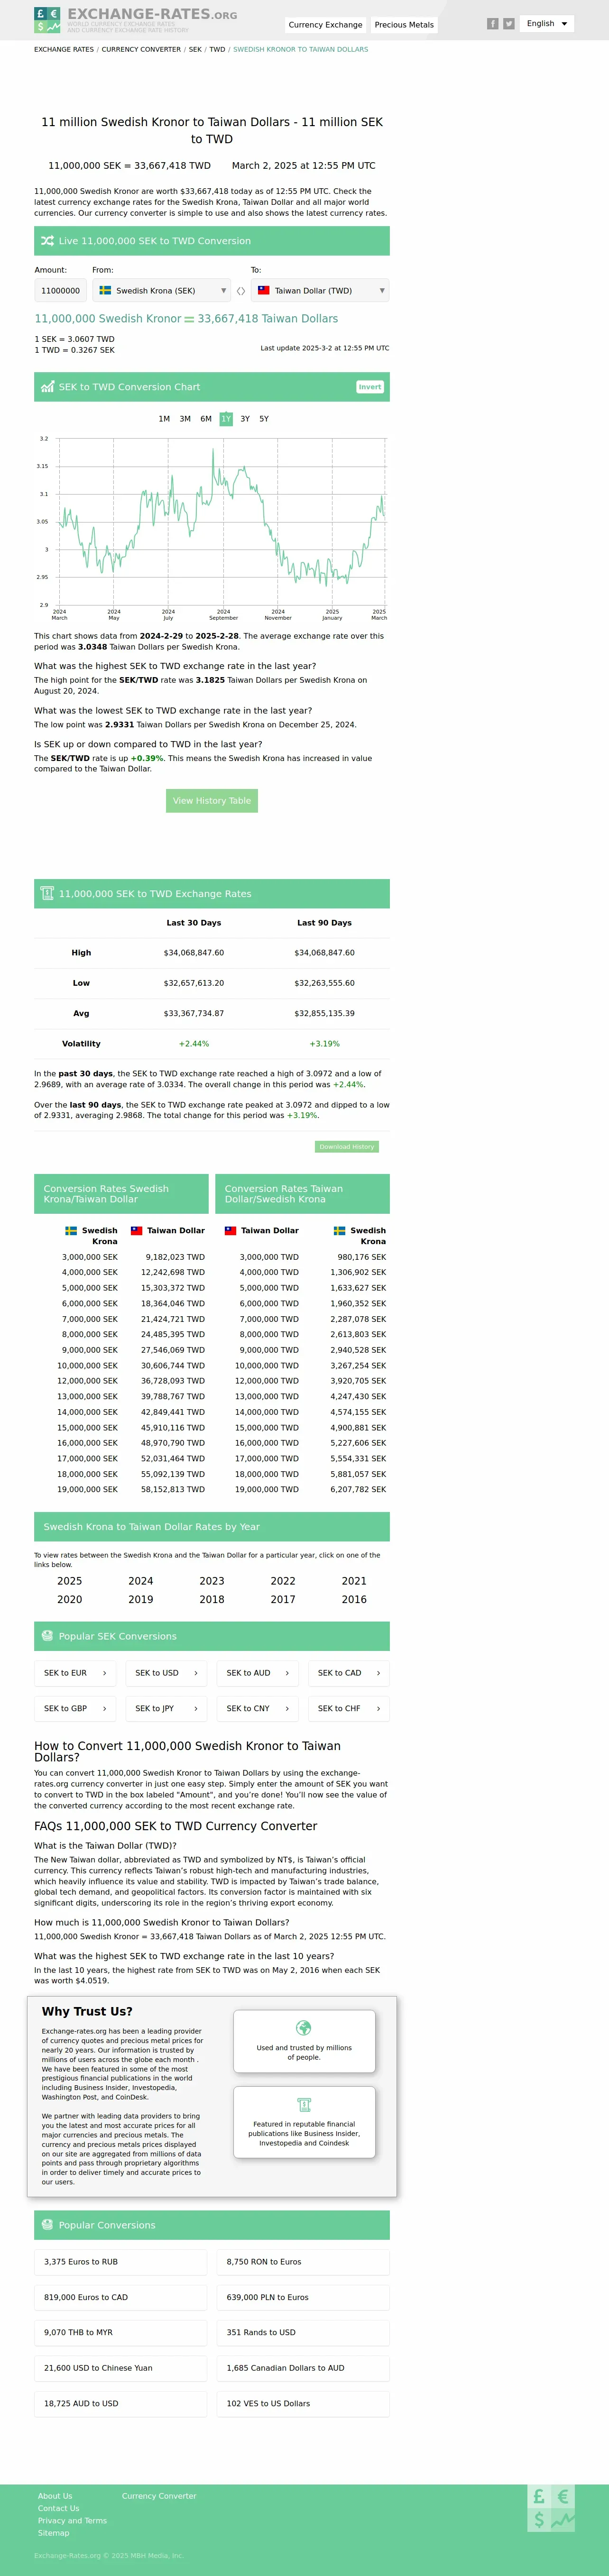609x2576 pixels.
Task: Click the chart icon in Conversion Chart header
Action: coord(47,387)
